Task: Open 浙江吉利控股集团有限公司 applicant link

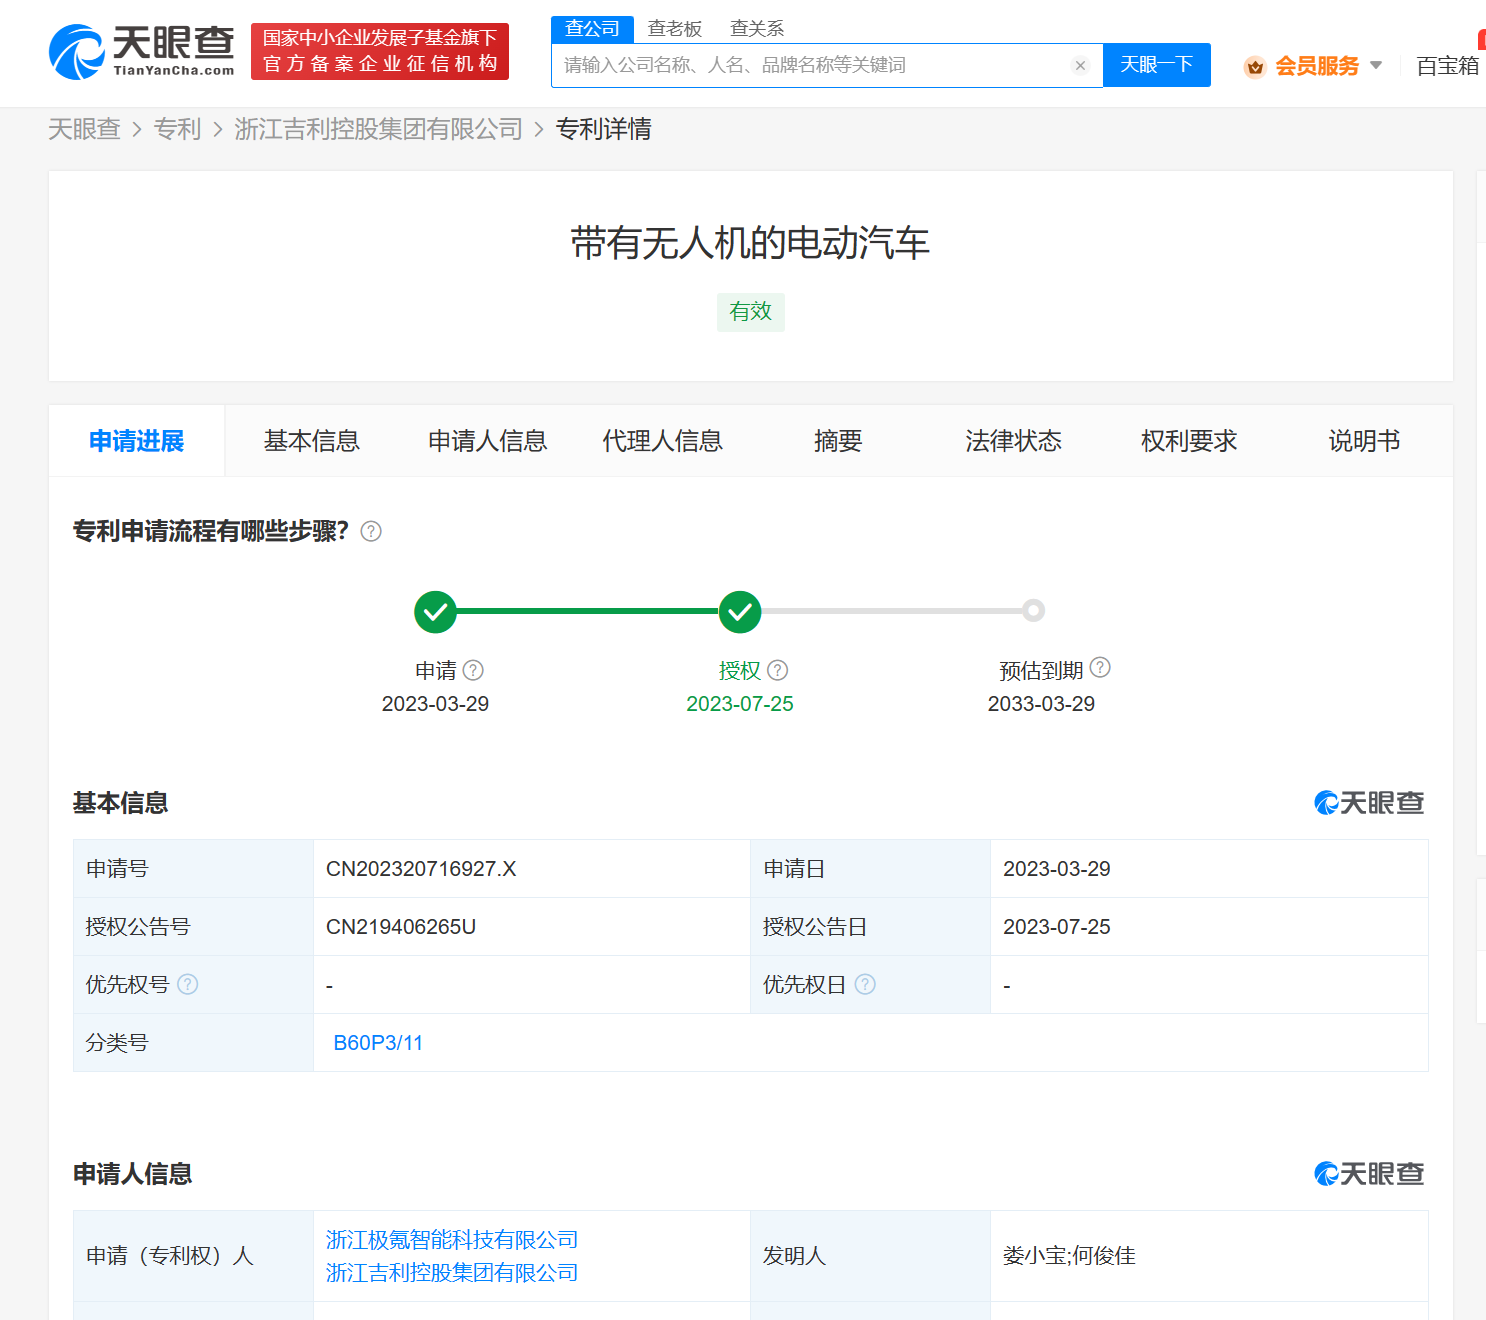Action: 452,1273
